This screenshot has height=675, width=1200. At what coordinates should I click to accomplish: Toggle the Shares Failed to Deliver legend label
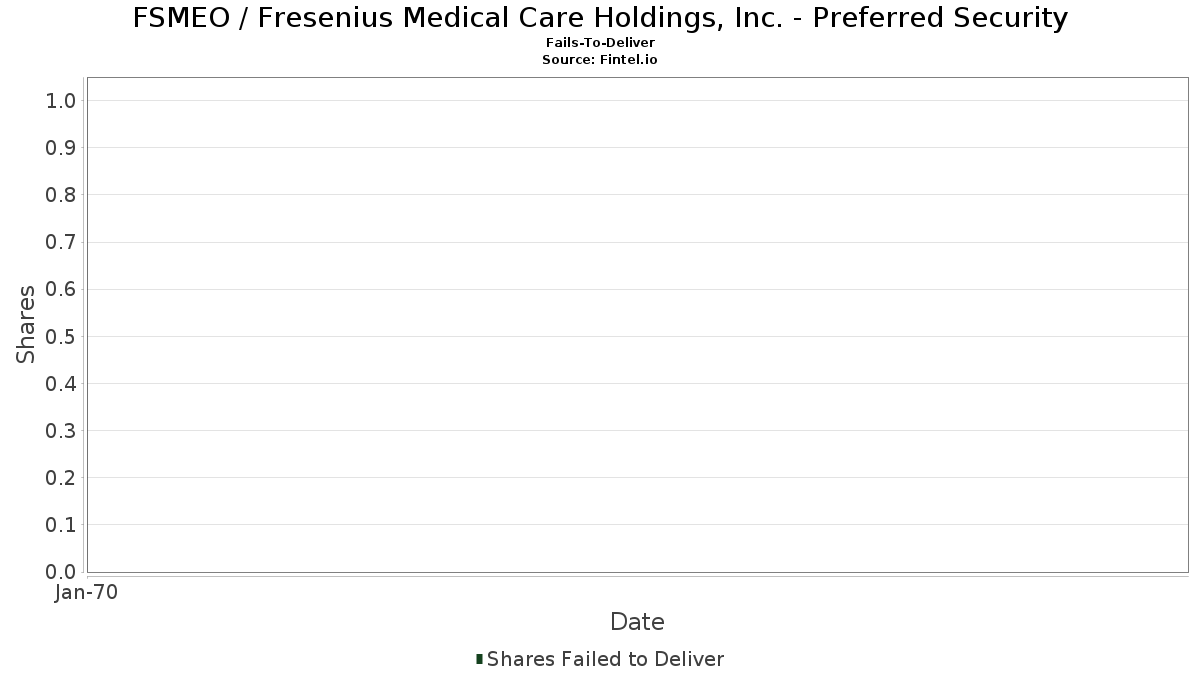(605, 659)
